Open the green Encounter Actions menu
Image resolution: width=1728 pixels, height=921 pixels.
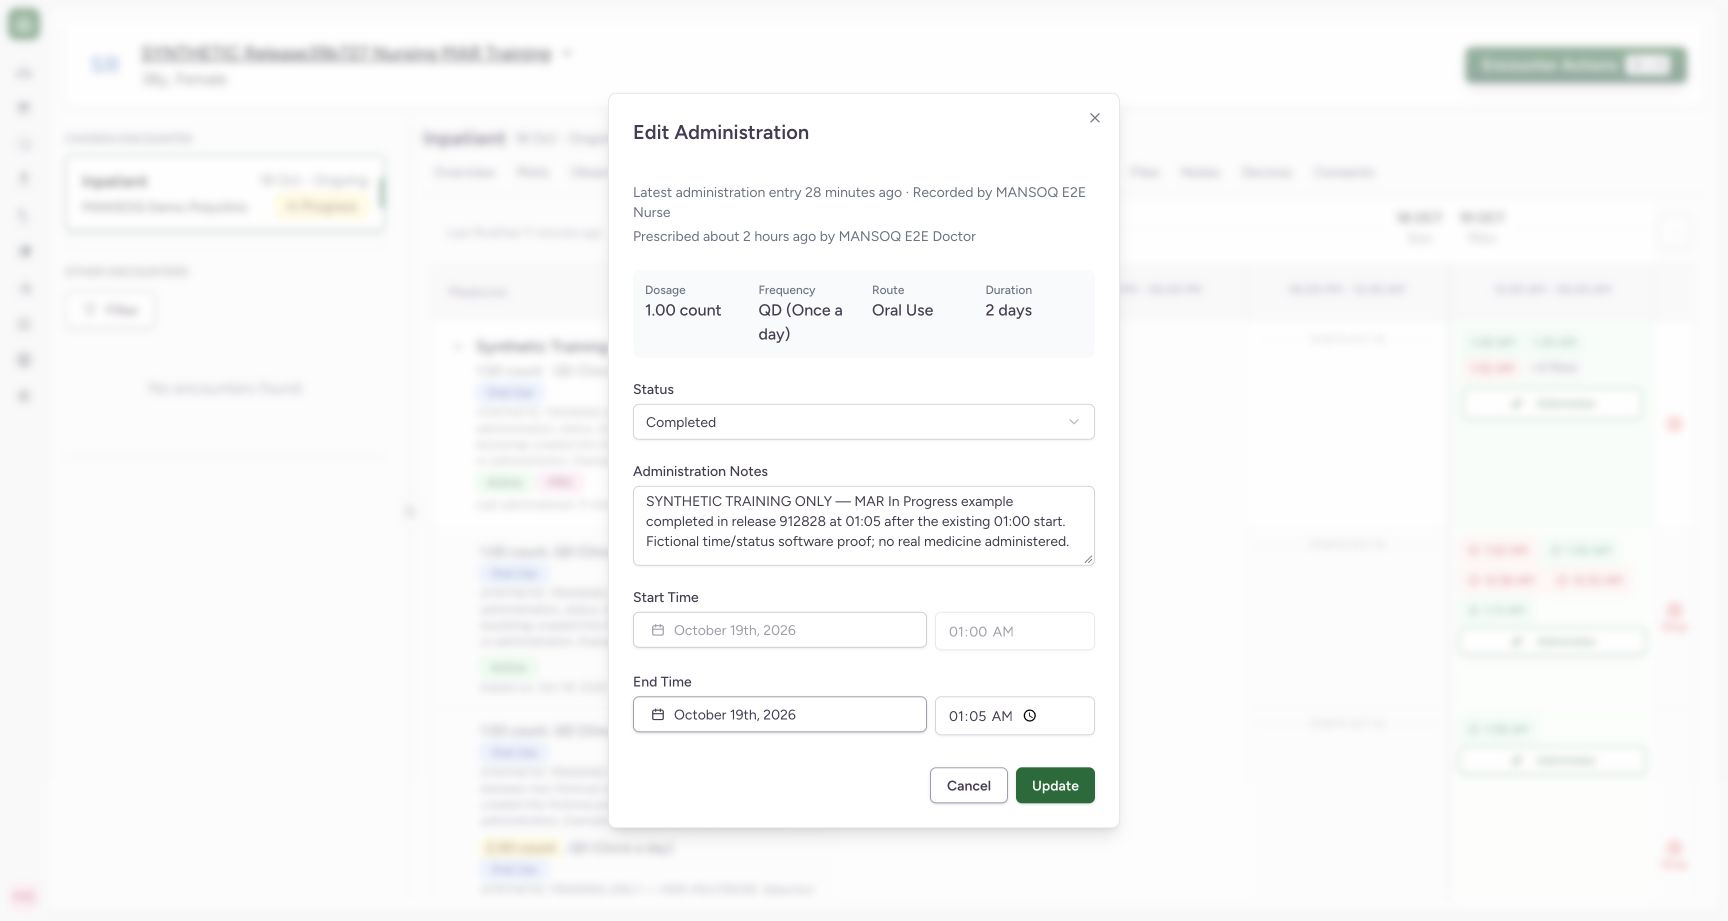[1576, 65]
